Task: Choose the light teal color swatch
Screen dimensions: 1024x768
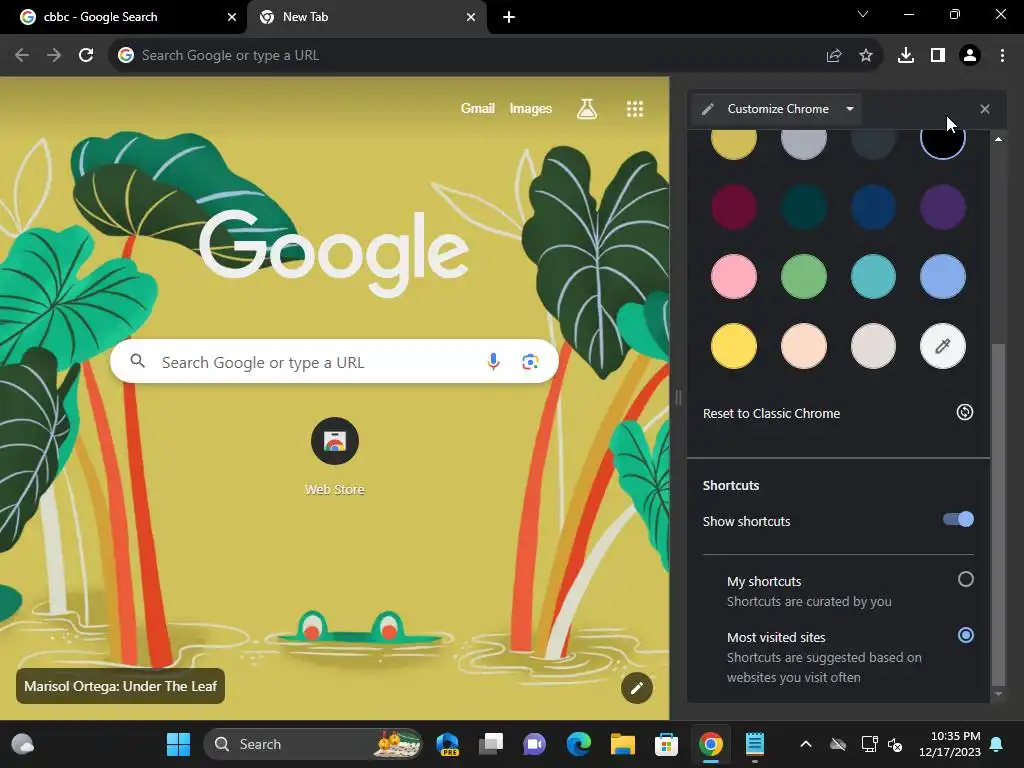Action: point(873,276)
